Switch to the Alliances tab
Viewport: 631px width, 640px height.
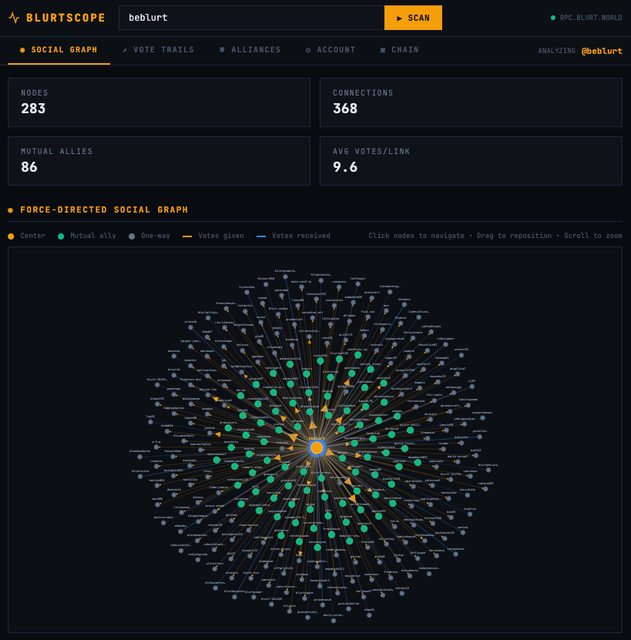tap(250, 50)
